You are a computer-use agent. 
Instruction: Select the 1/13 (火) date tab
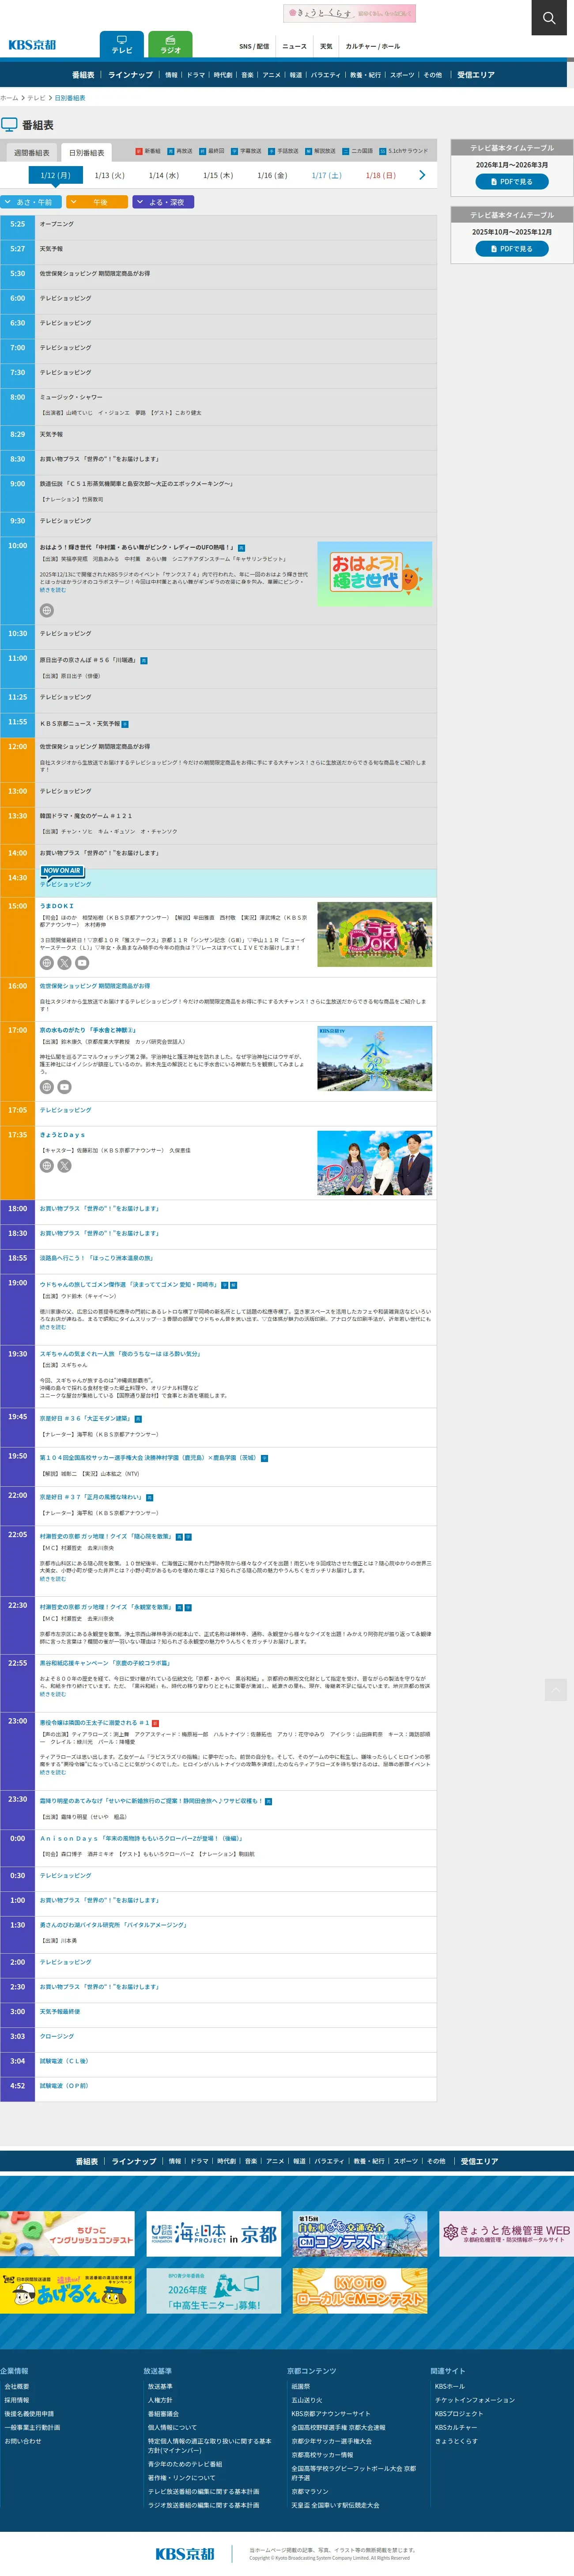pos(110,175)
